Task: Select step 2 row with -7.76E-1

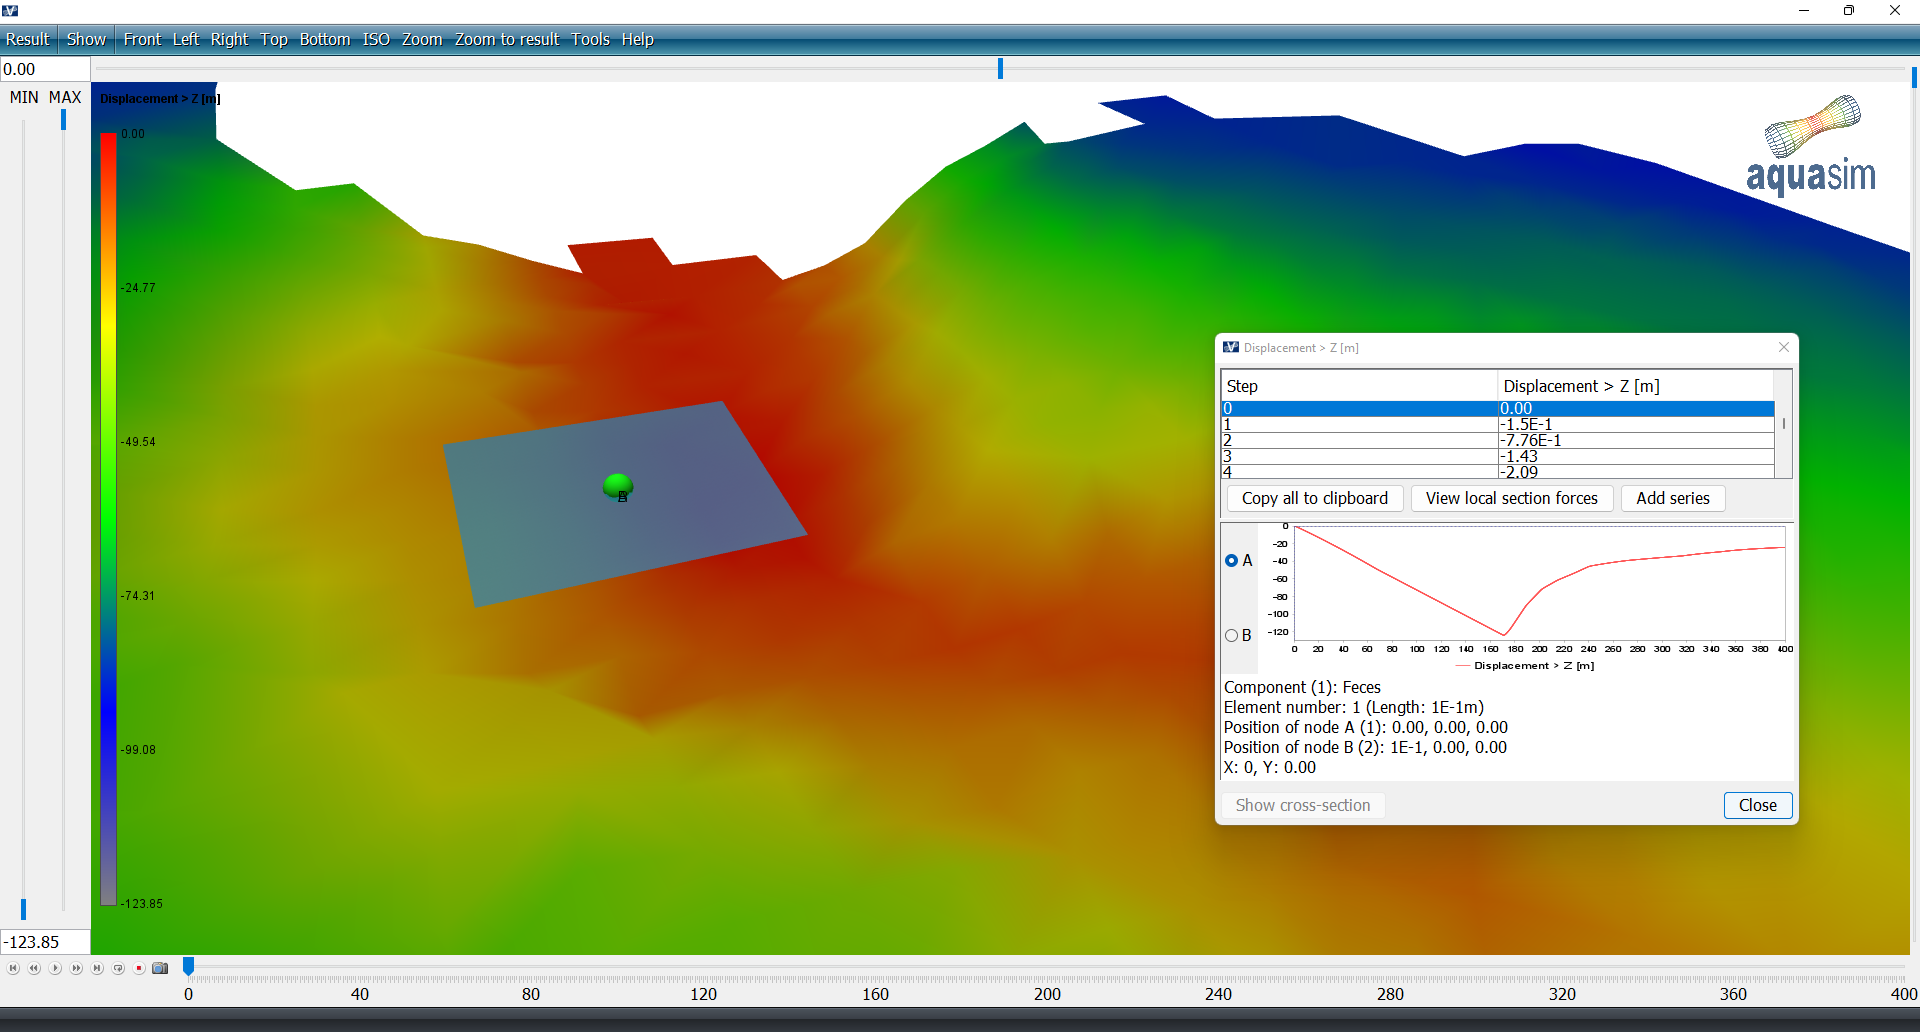Action: pos(1498,440)
